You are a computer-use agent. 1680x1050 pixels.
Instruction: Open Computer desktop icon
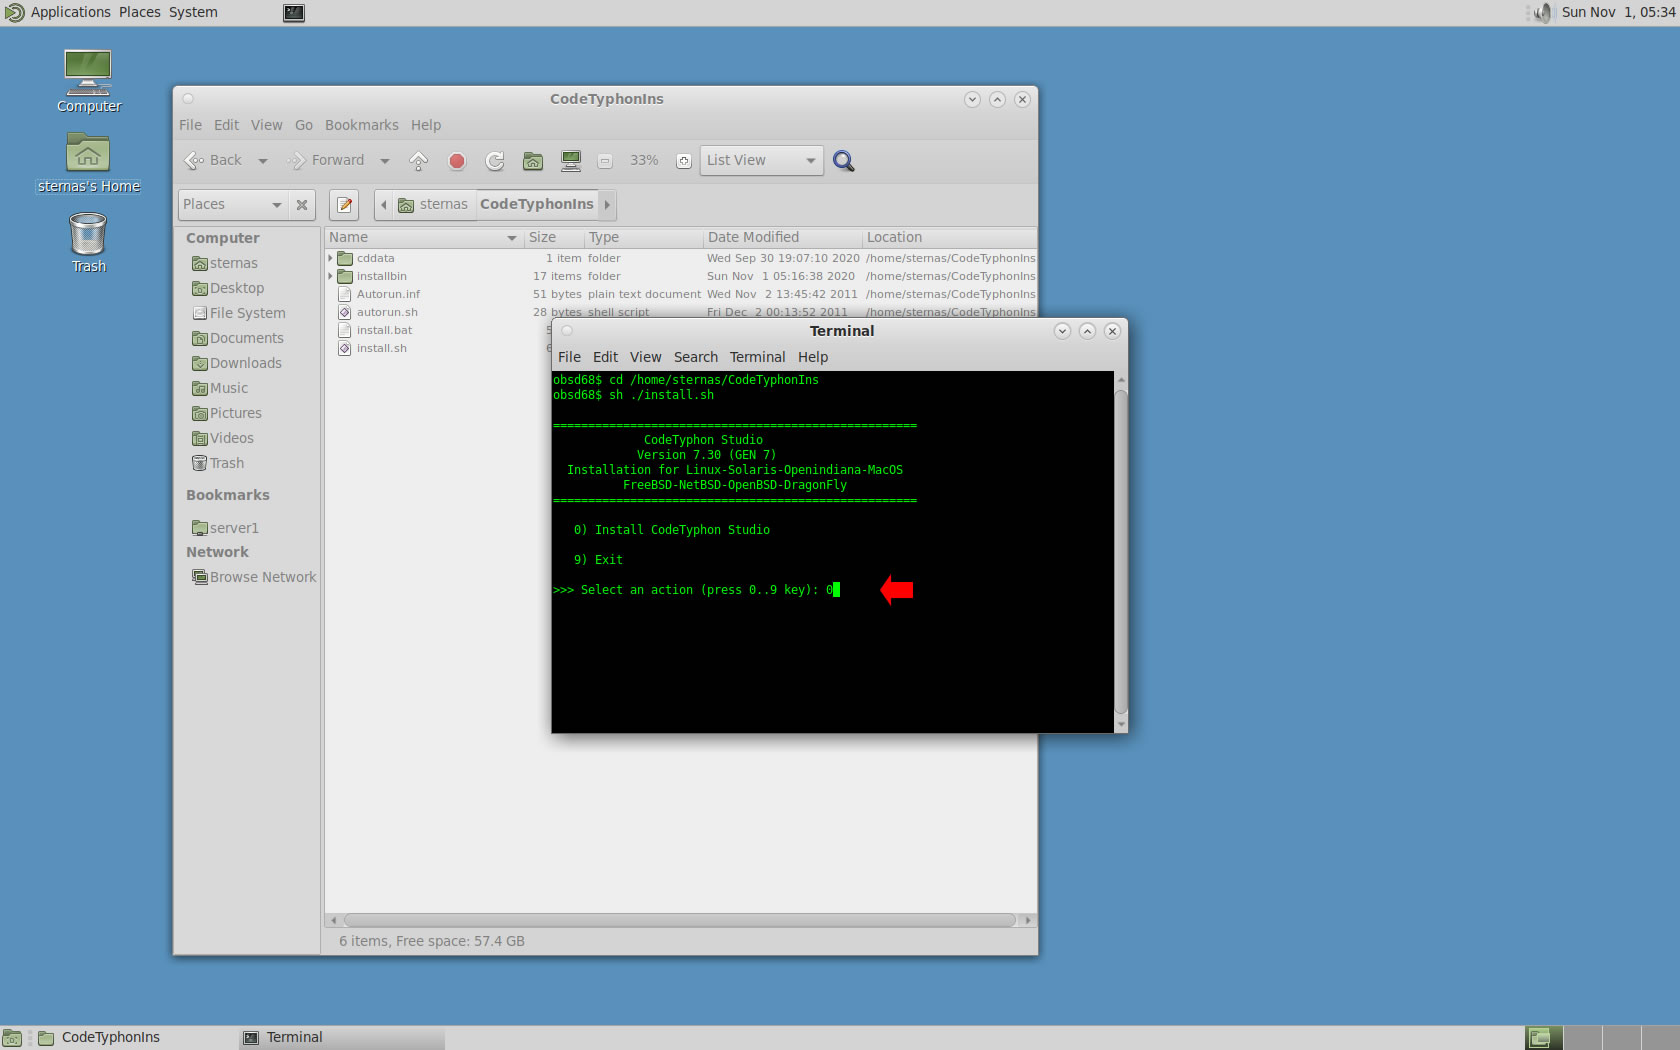(x=89, y=81)
